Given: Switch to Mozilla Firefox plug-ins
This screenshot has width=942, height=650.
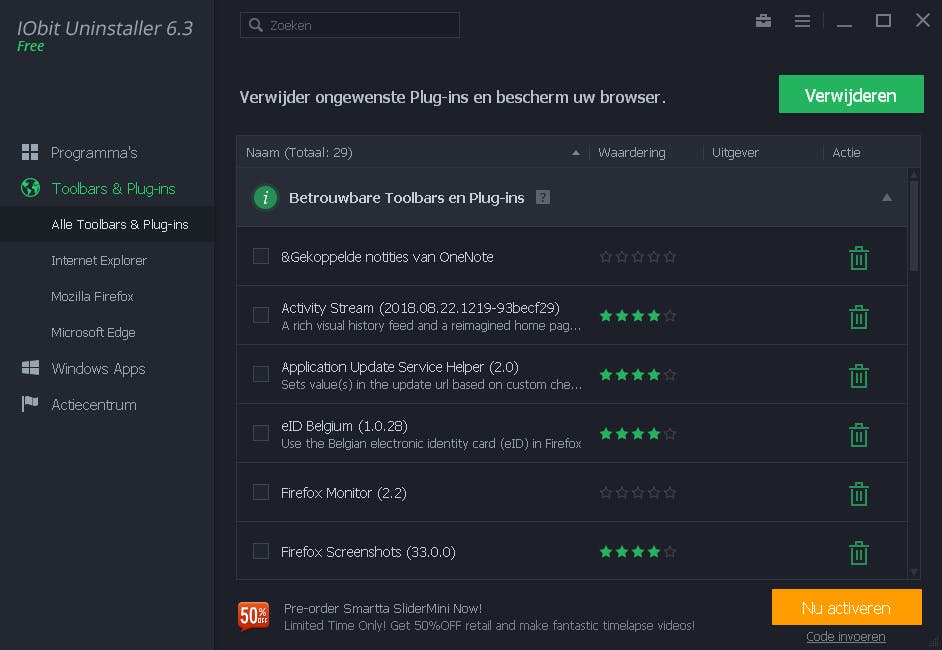Looking at the screenshot, I should click(x=92, y=297).
